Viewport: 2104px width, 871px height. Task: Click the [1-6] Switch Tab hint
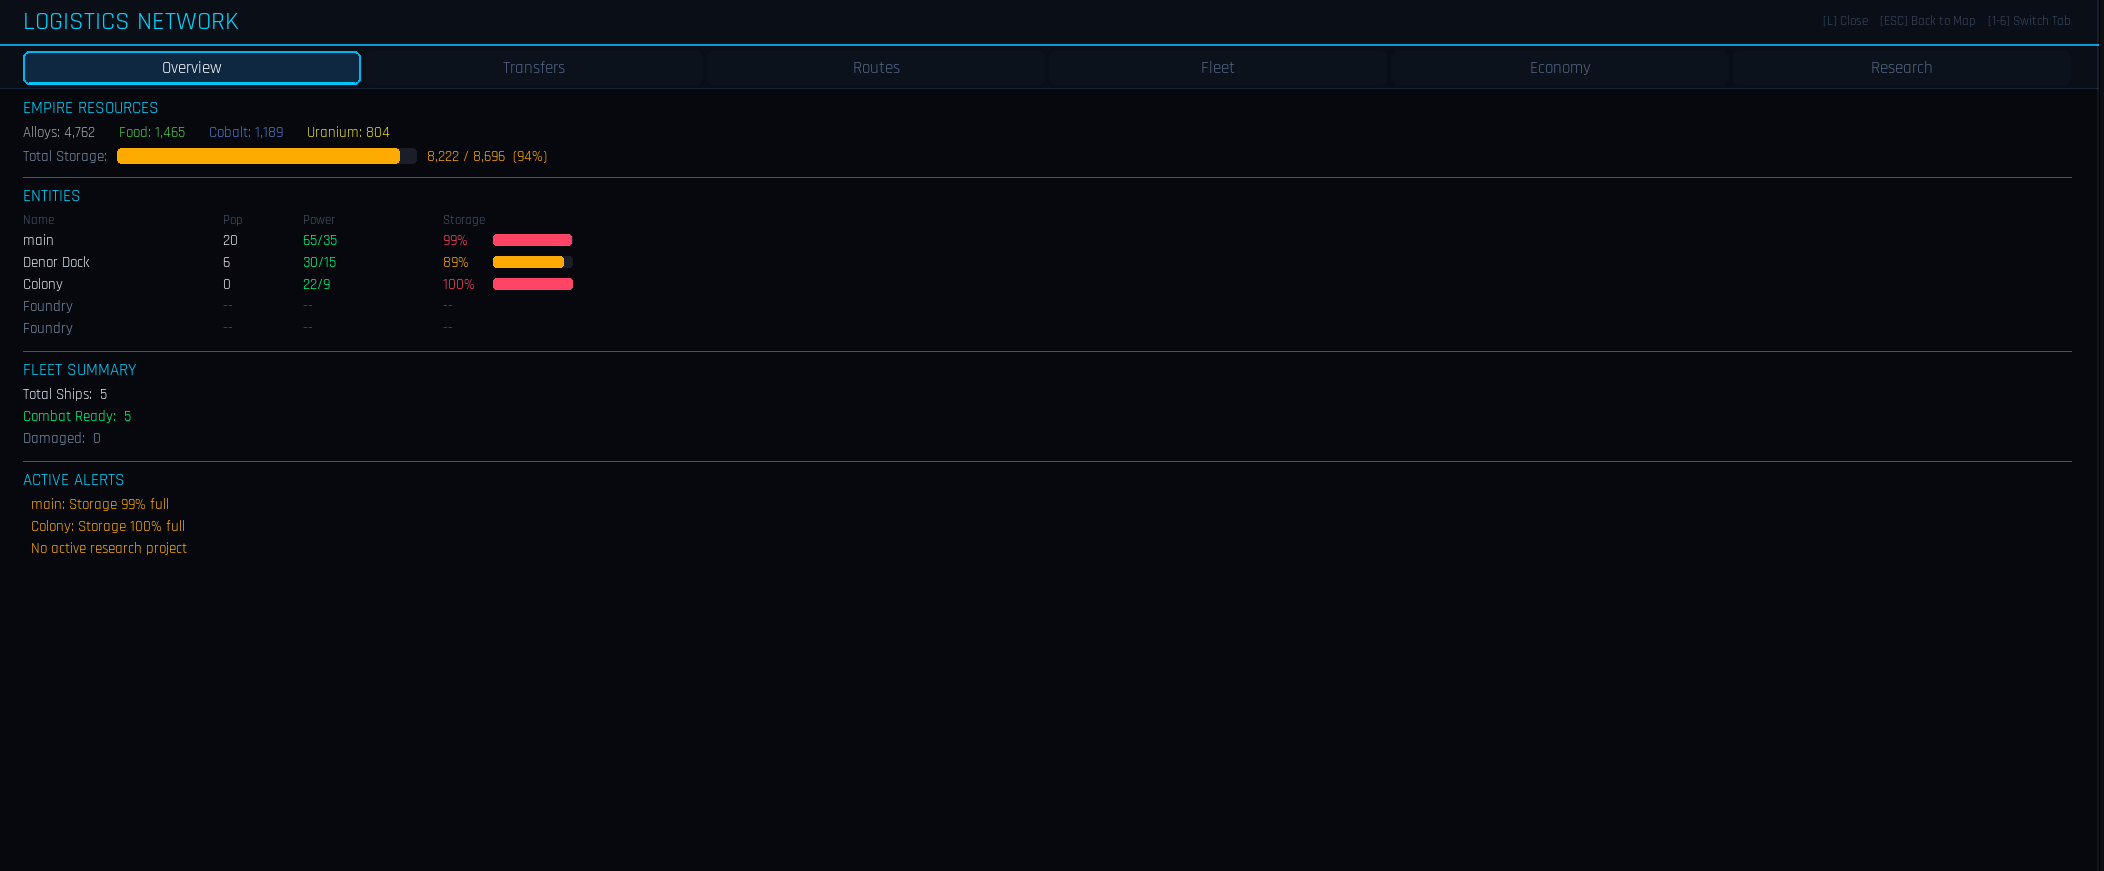pos(2029,21)
